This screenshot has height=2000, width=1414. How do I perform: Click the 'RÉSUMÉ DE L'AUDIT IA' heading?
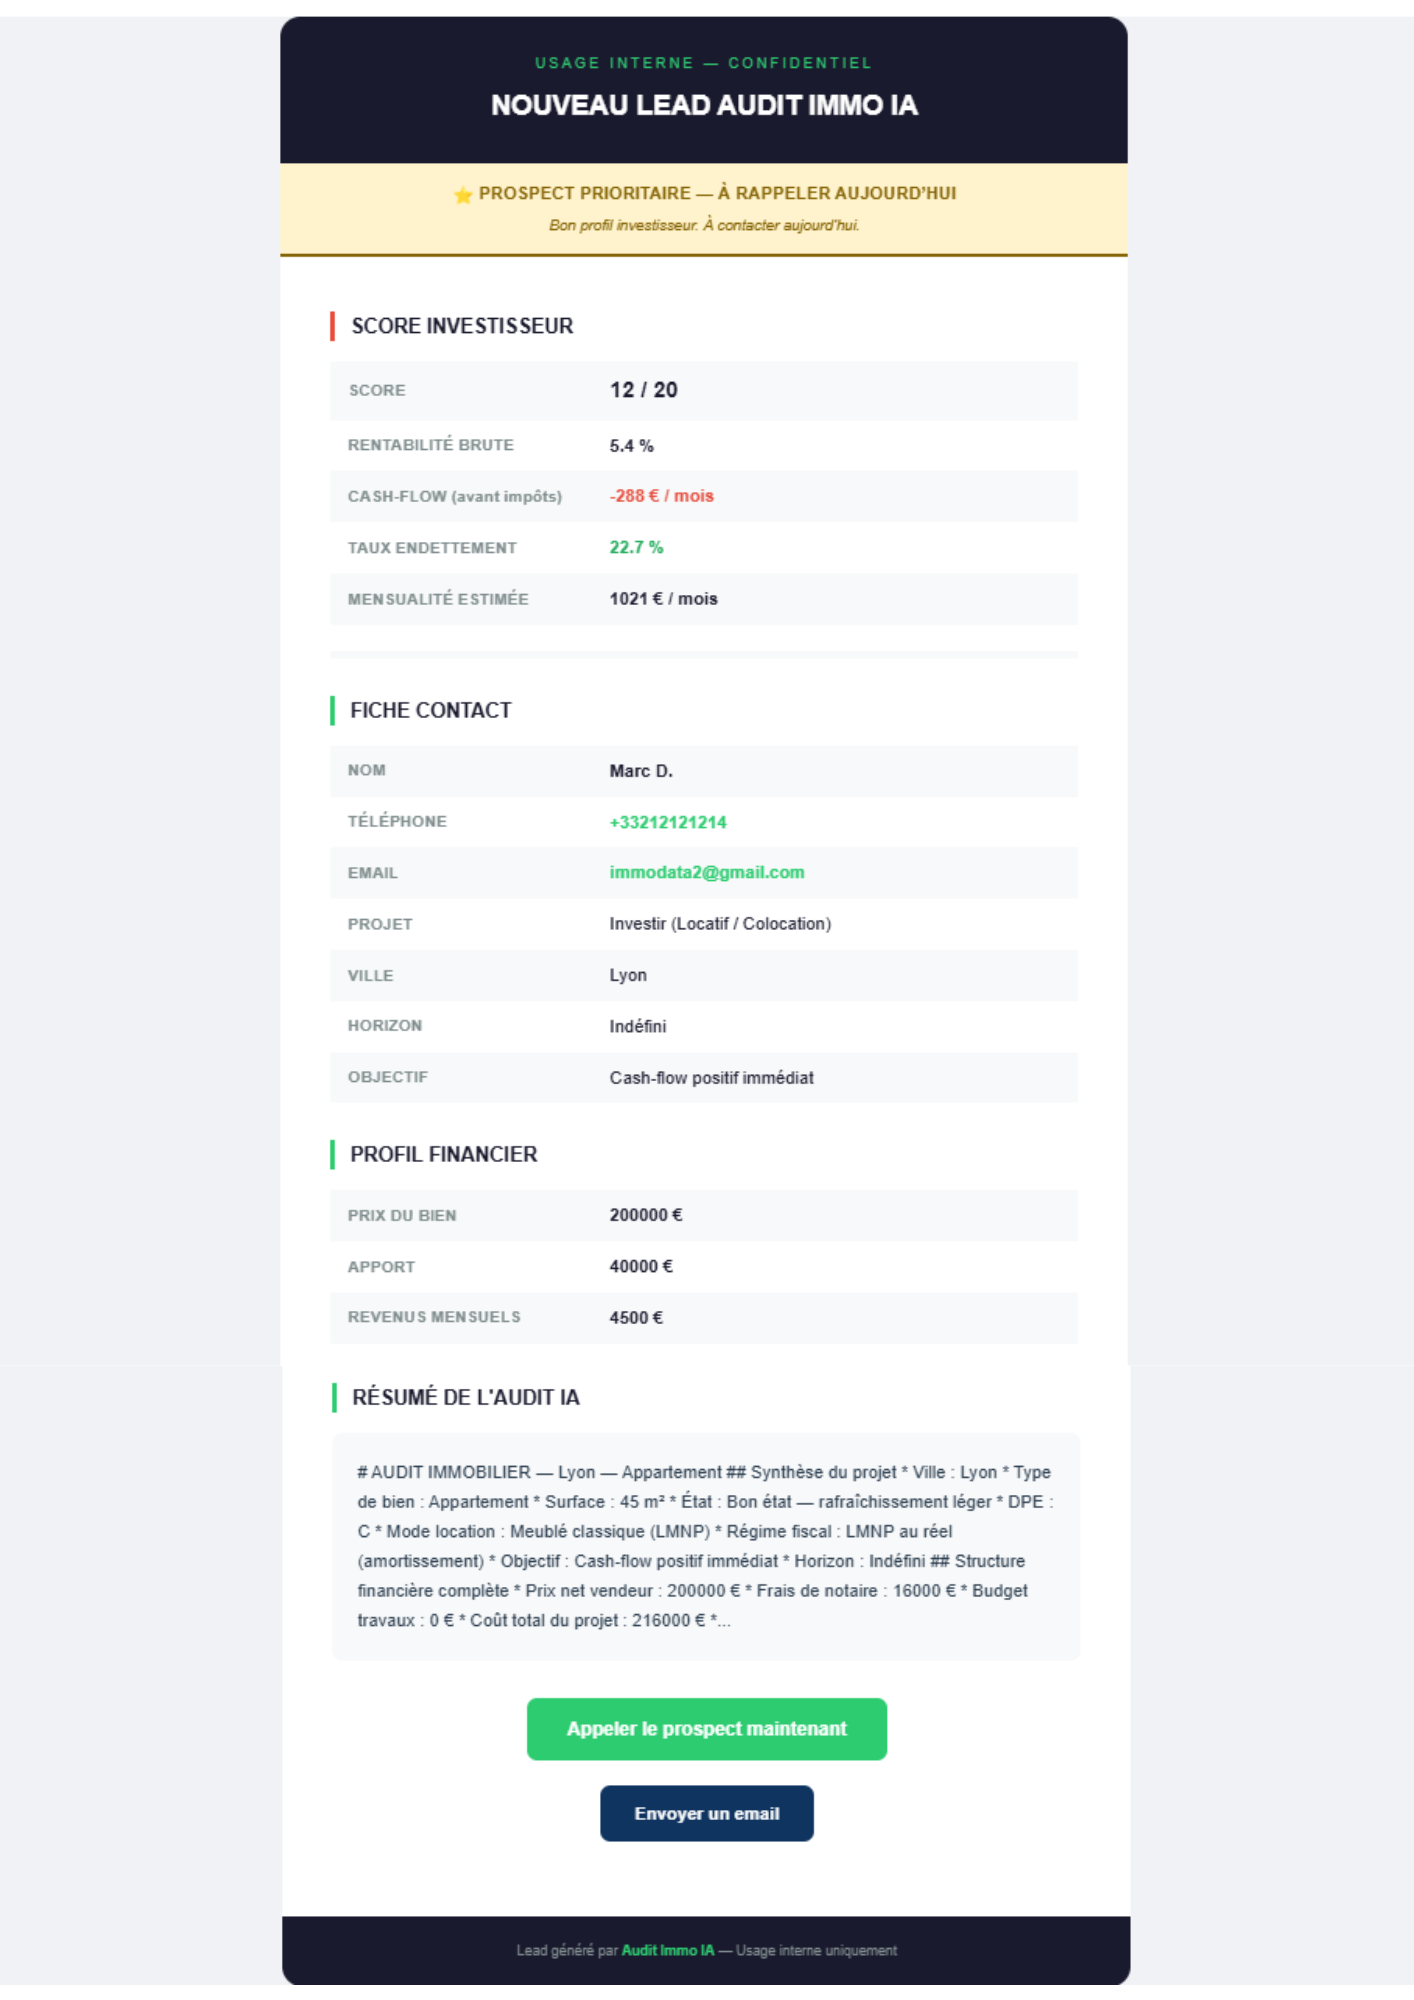[465, 1397]
